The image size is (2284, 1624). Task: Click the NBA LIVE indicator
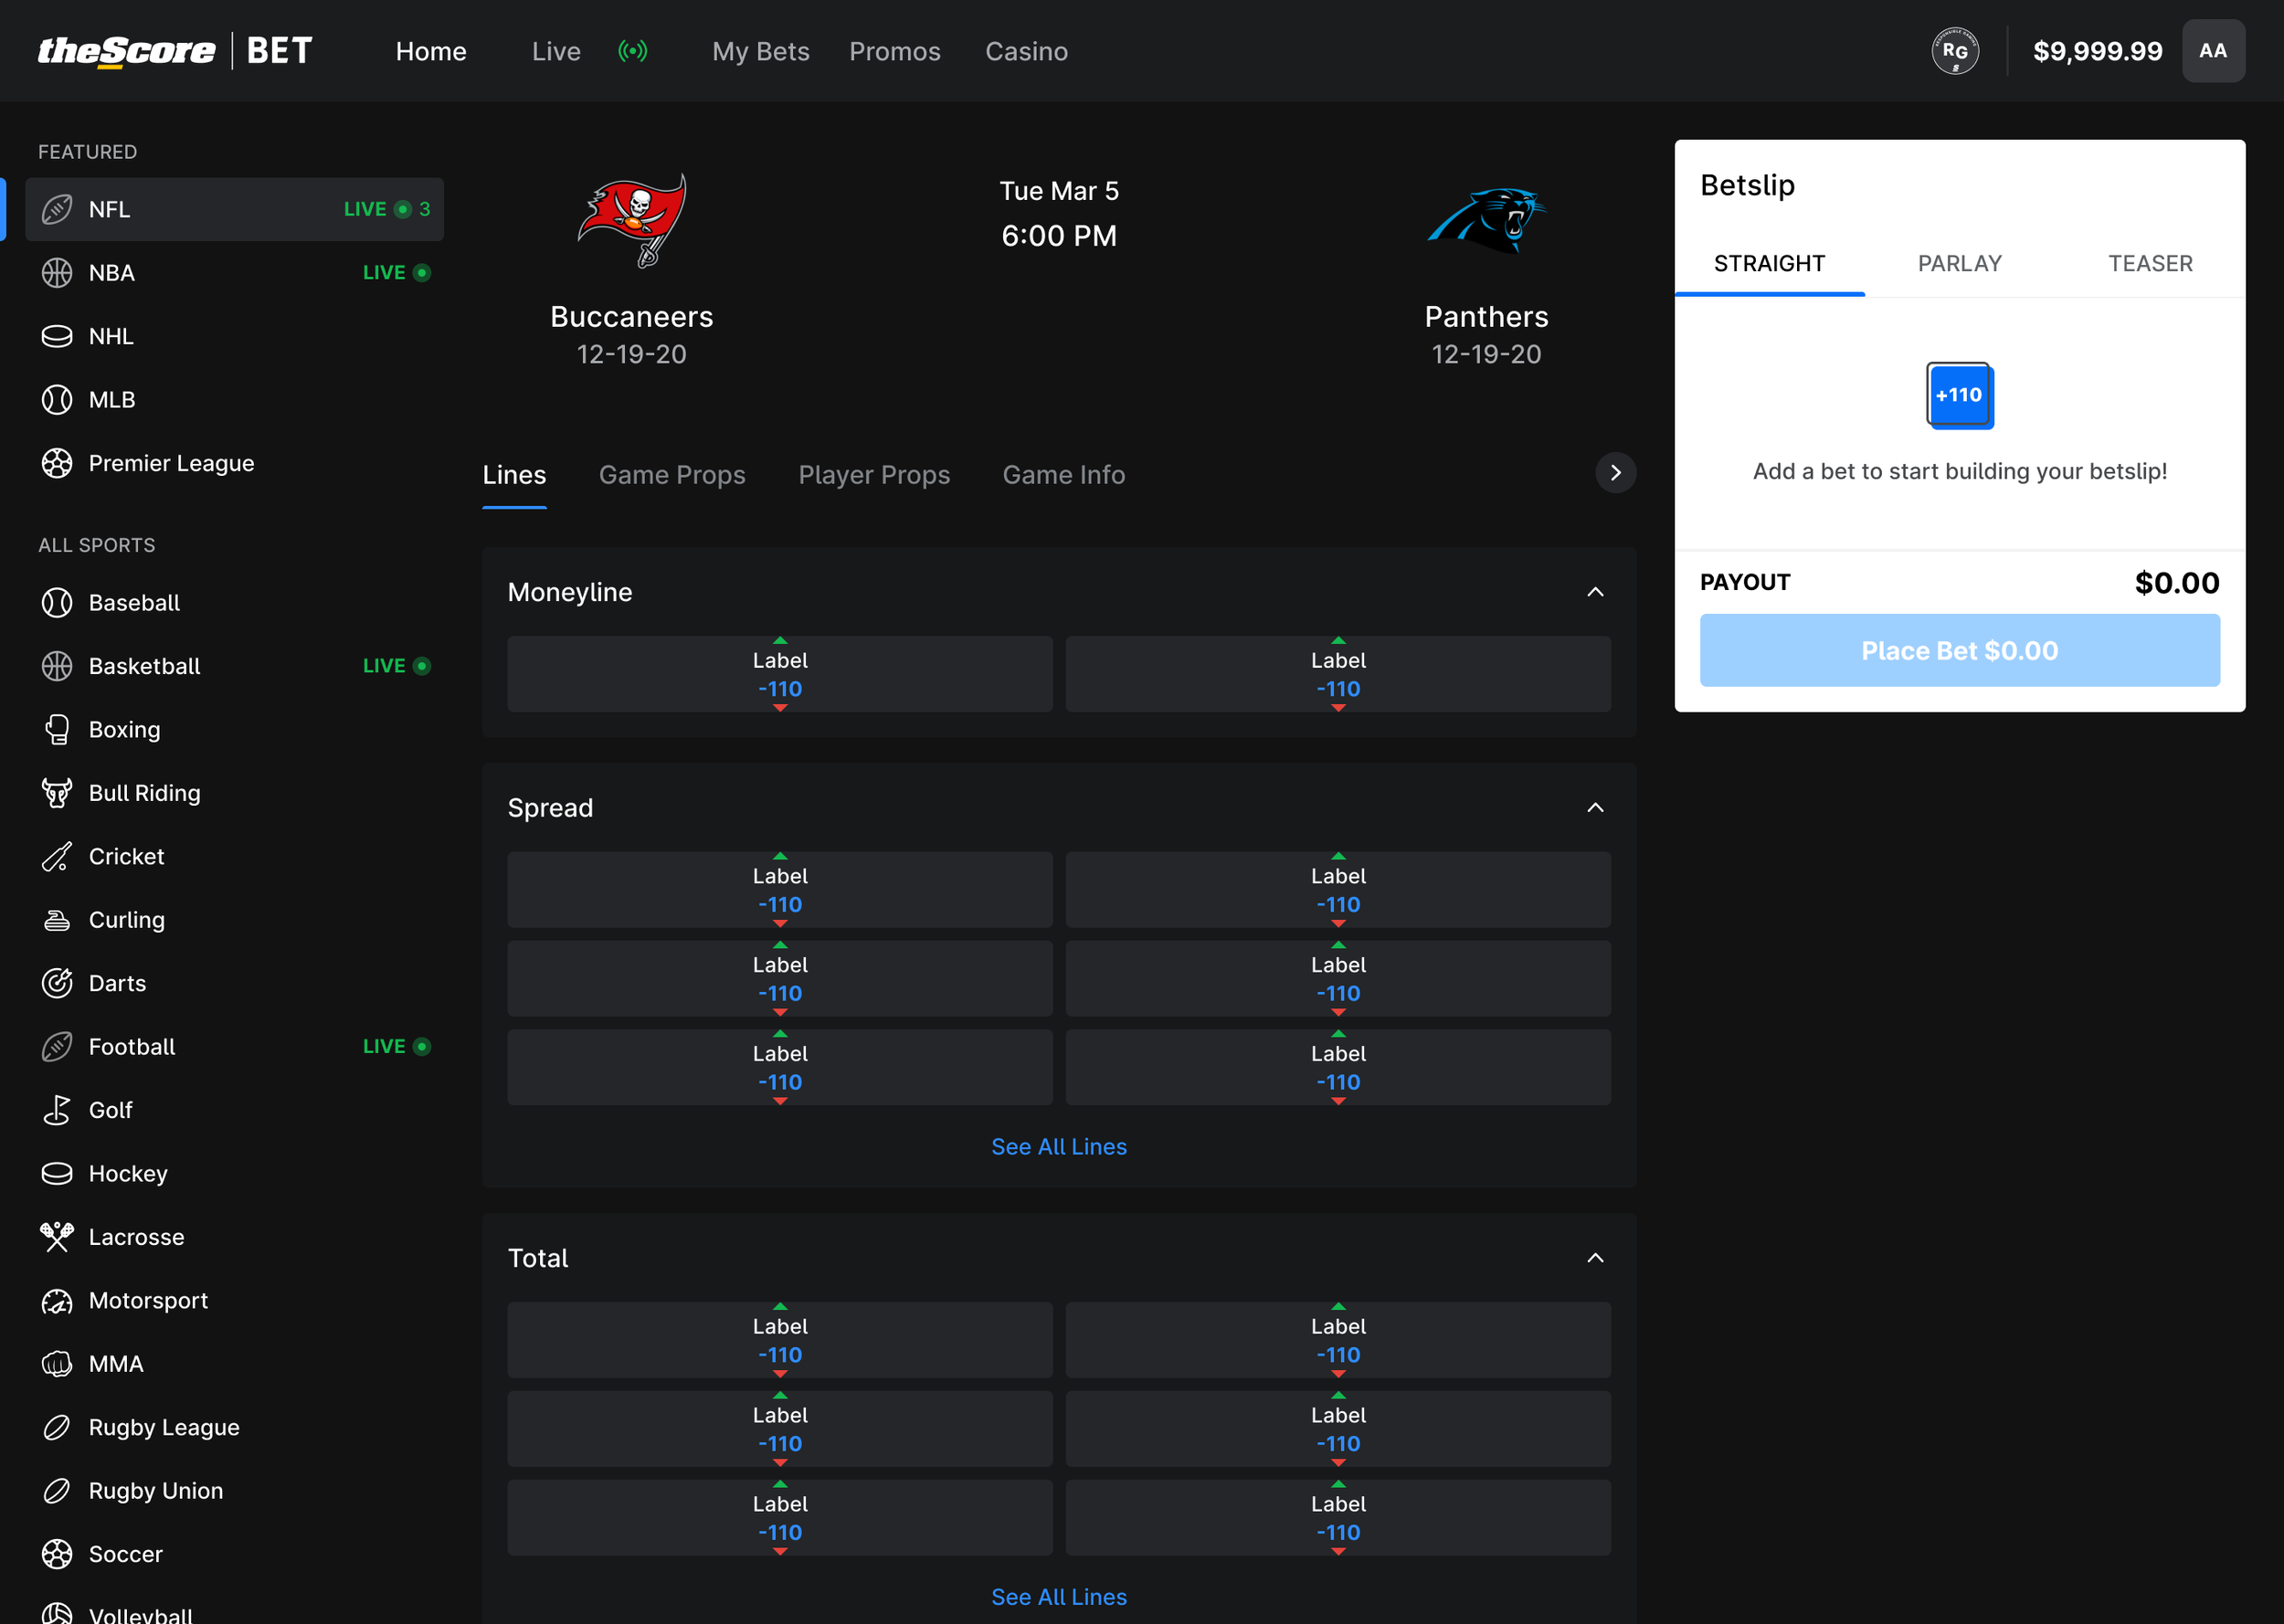tap(396, 273)
